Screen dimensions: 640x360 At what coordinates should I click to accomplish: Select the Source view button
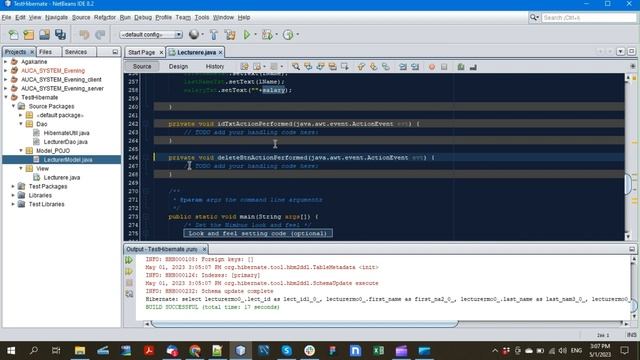point(142,67)
